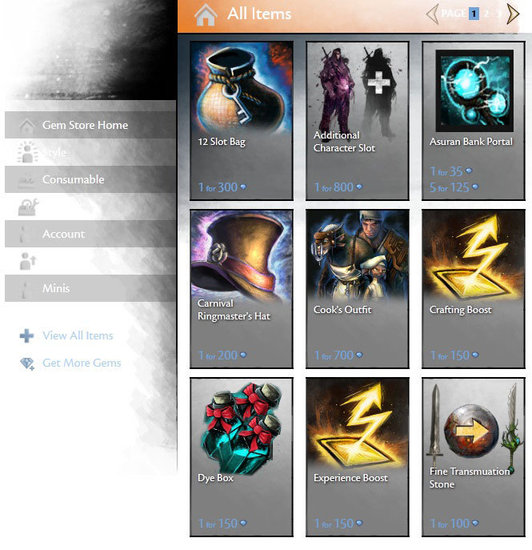Screen dimensions: 532x550
Task: Select the Dye Box item
Action: click(x=241, y=457)
